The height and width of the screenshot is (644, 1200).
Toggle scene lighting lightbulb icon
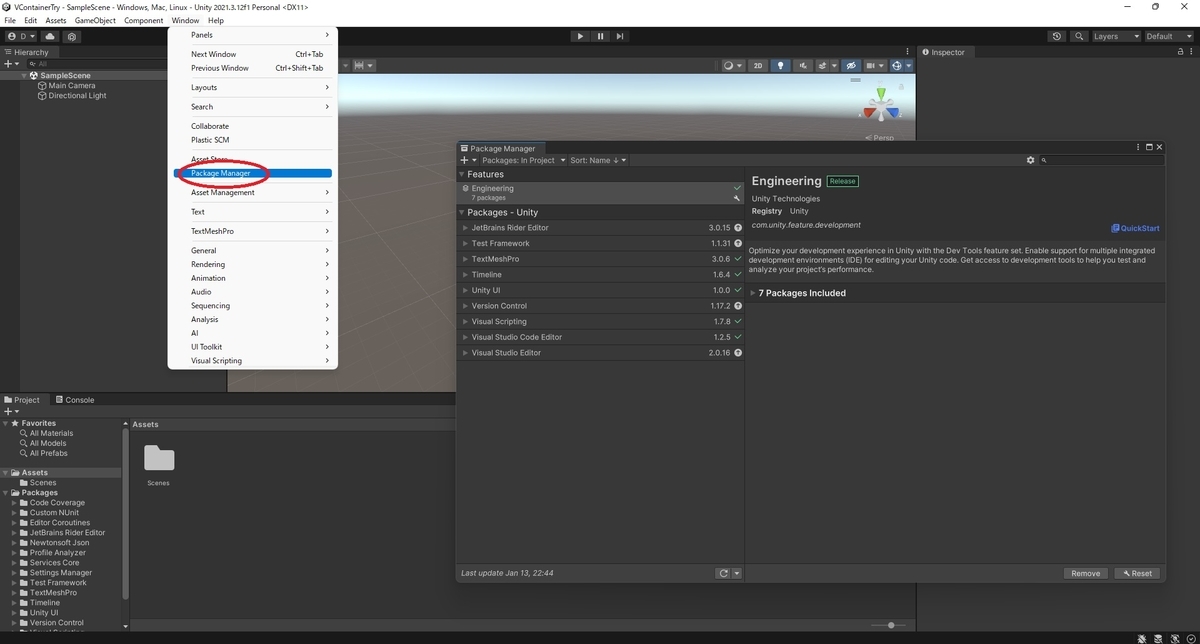tap(780, 66)
